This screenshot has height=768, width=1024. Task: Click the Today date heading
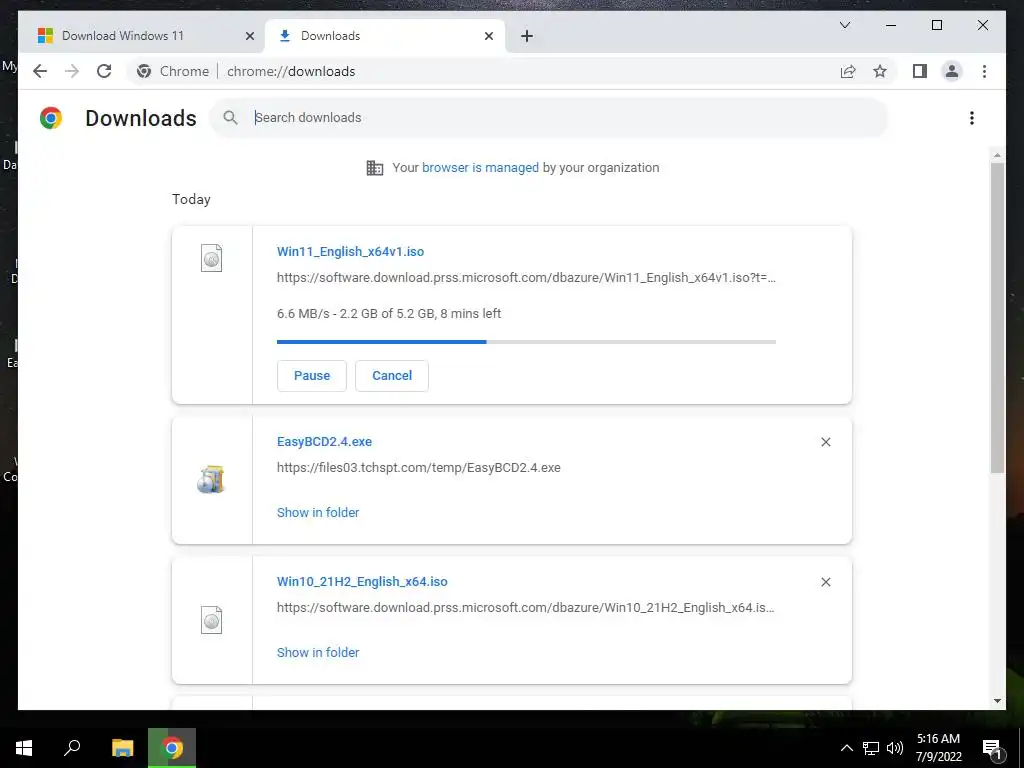[191, 199]
